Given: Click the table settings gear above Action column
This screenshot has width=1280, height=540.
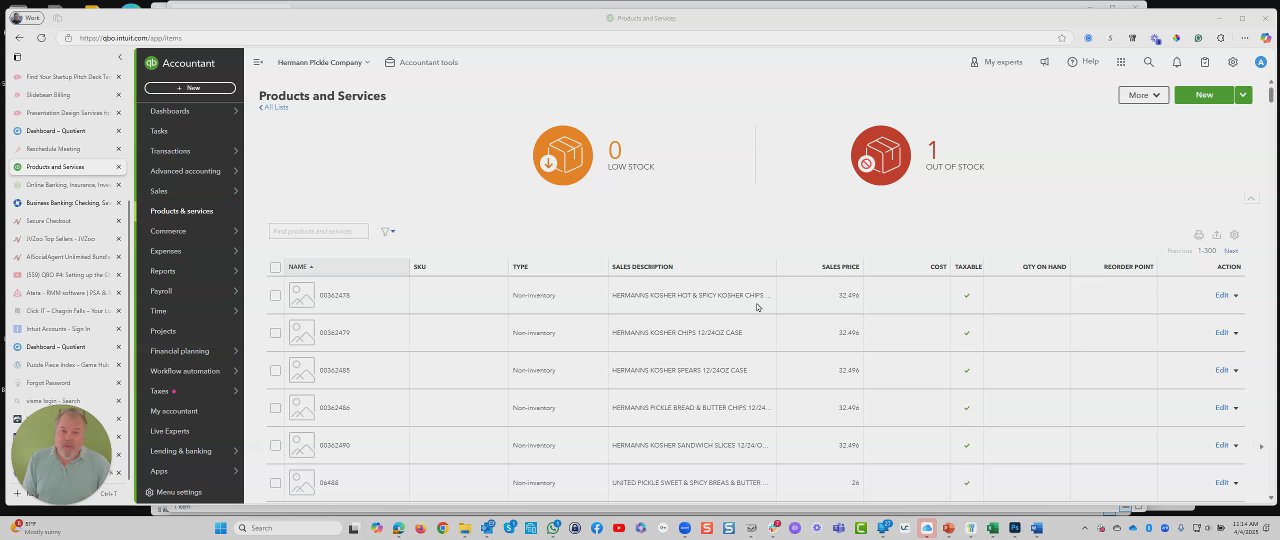Looking at the screenshot, I should click(1234, 235).
